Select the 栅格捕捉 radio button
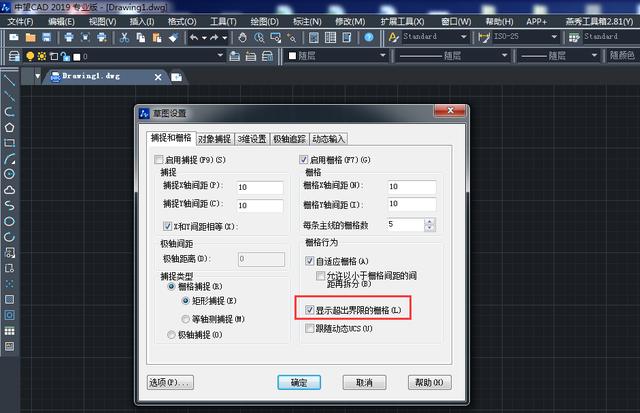Image resolution: width=640 pixels, height=413 pixels. (x=171, y=286)
